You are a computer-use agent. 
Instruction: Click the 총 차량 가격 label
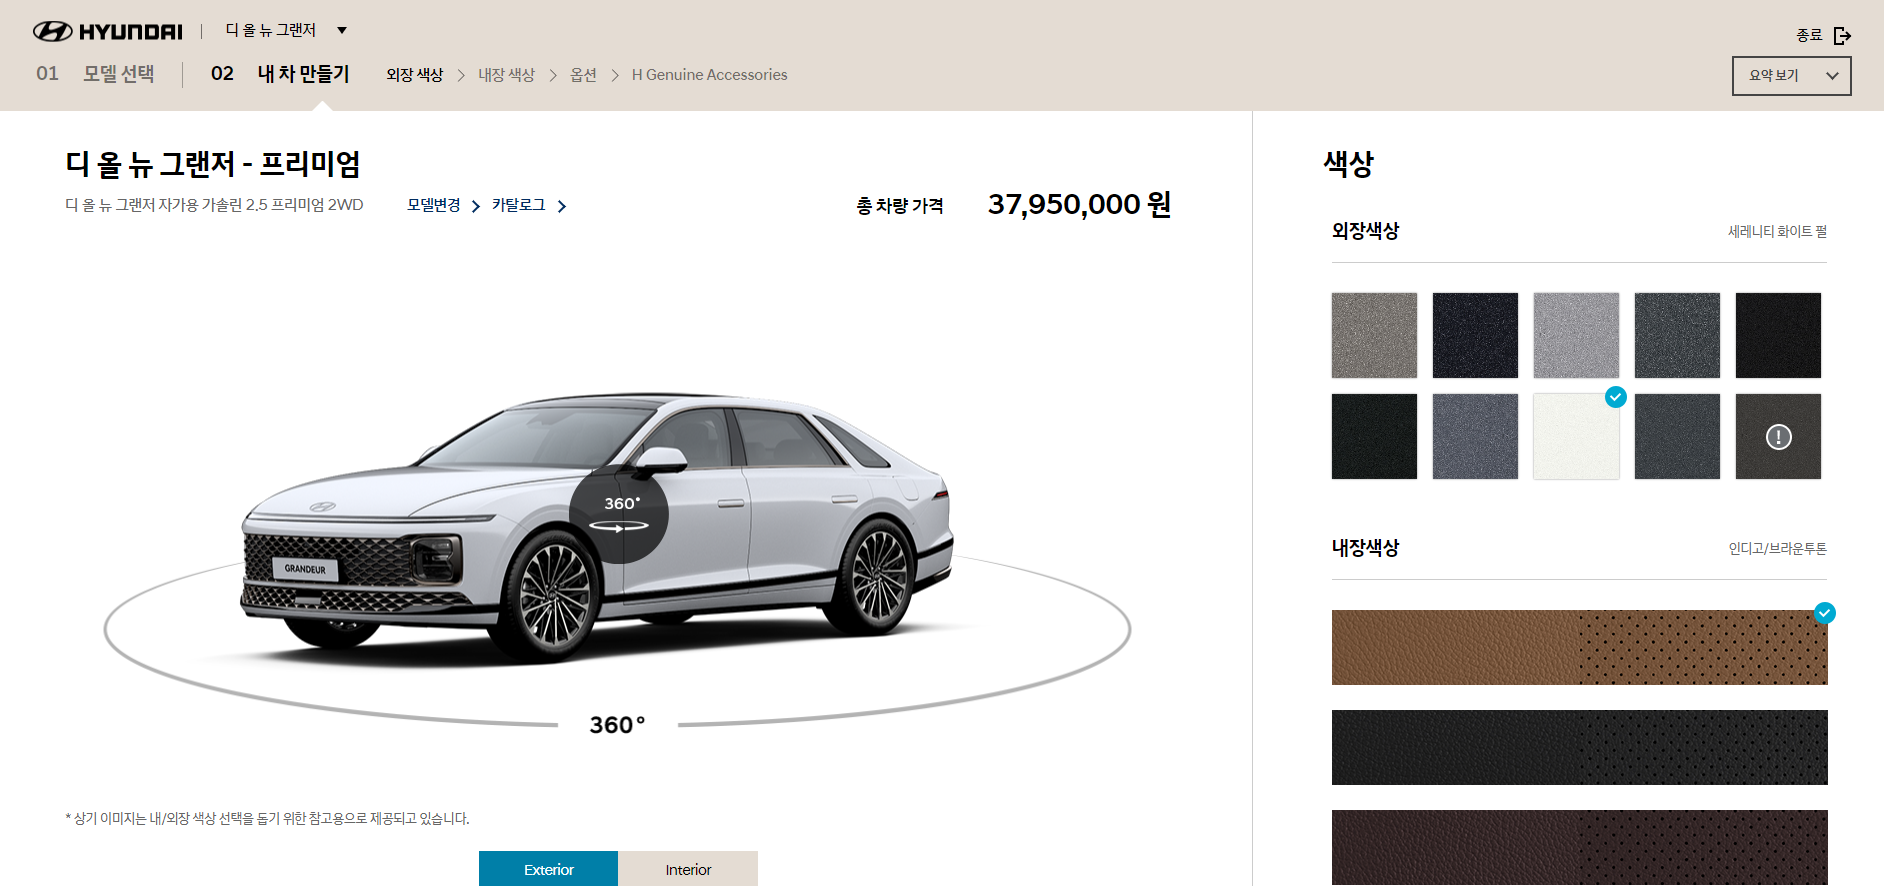[x=899, y=206]
